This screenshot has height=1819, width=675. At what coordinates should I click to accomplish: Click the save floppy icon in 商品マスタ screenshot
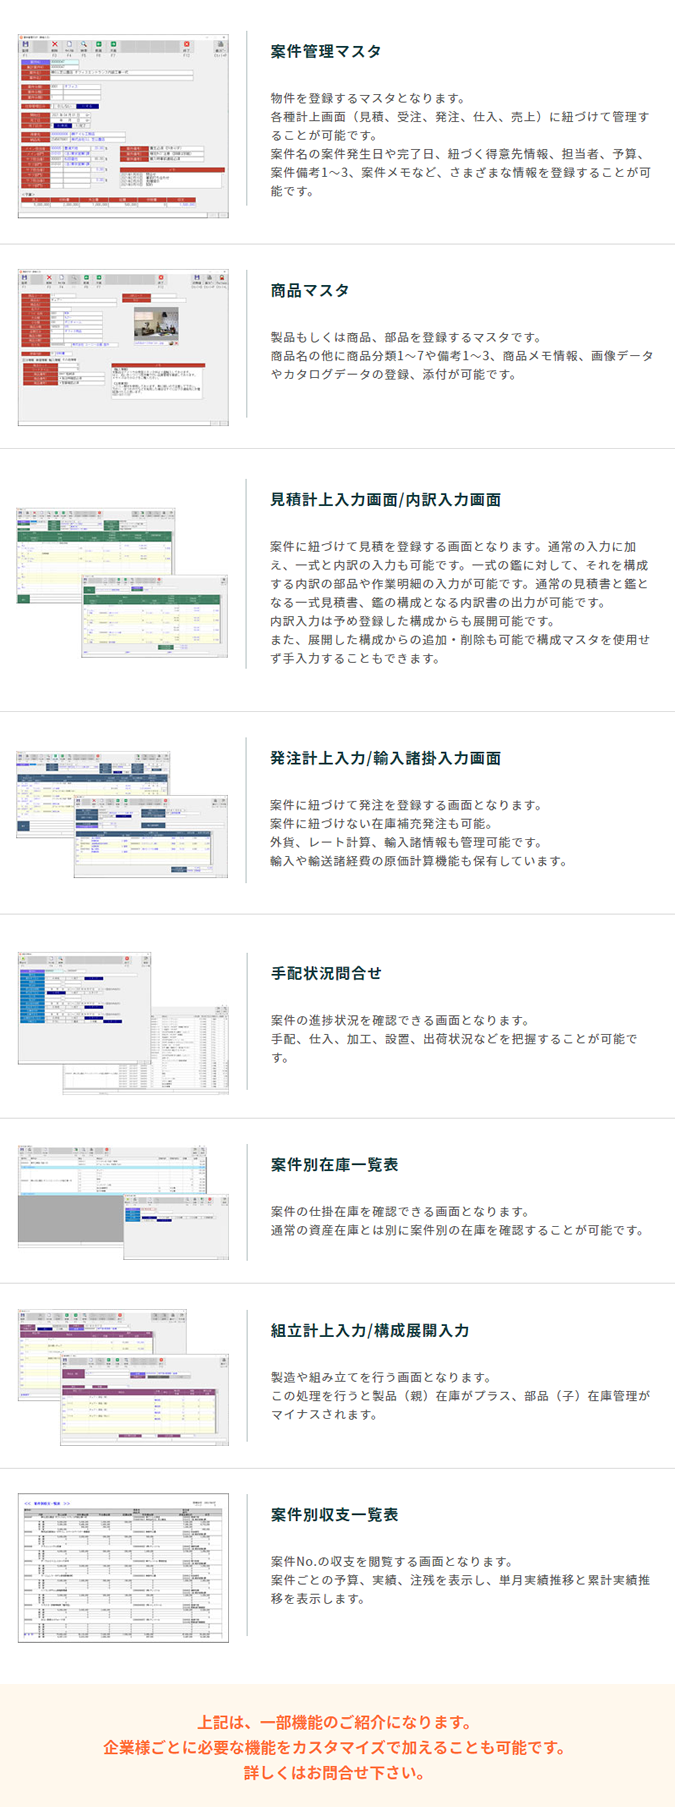point(25,278)
